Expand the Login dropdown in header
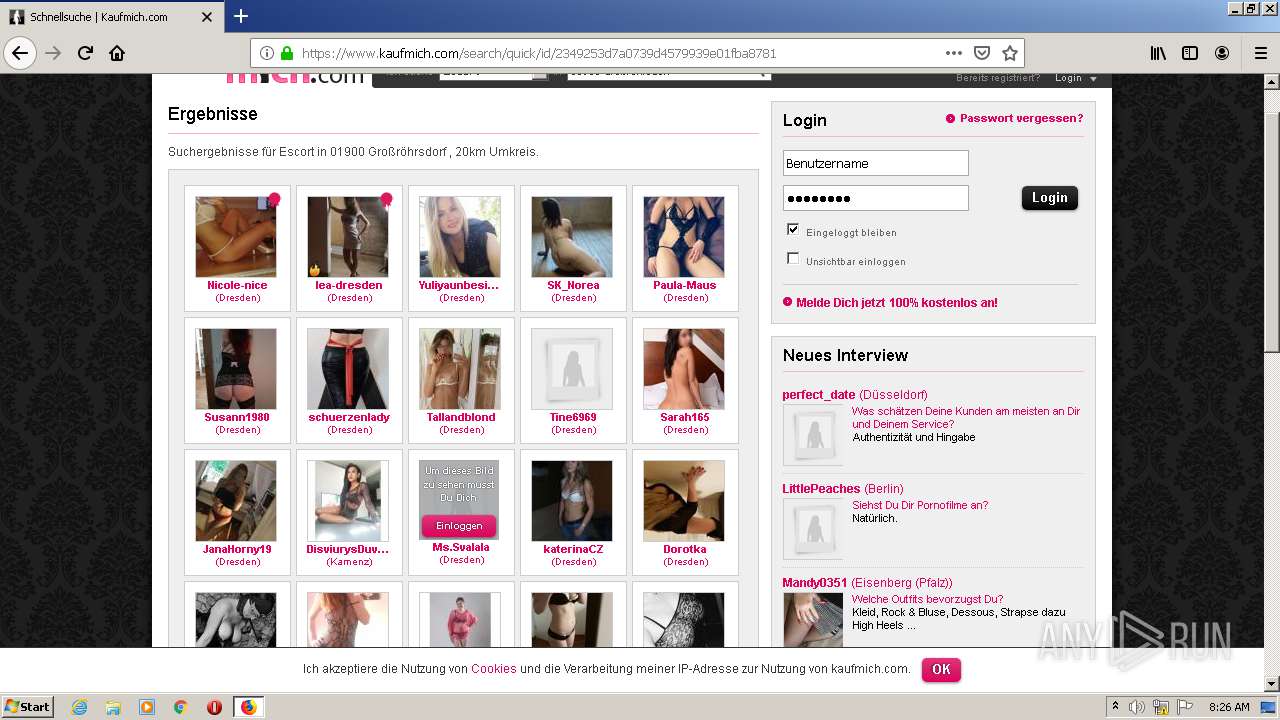 [x=1076, y=78]
